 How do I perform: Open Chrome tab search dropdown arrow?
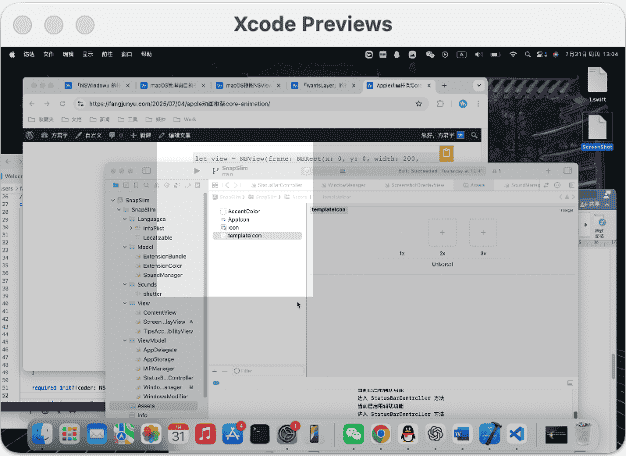pos(479,85)
